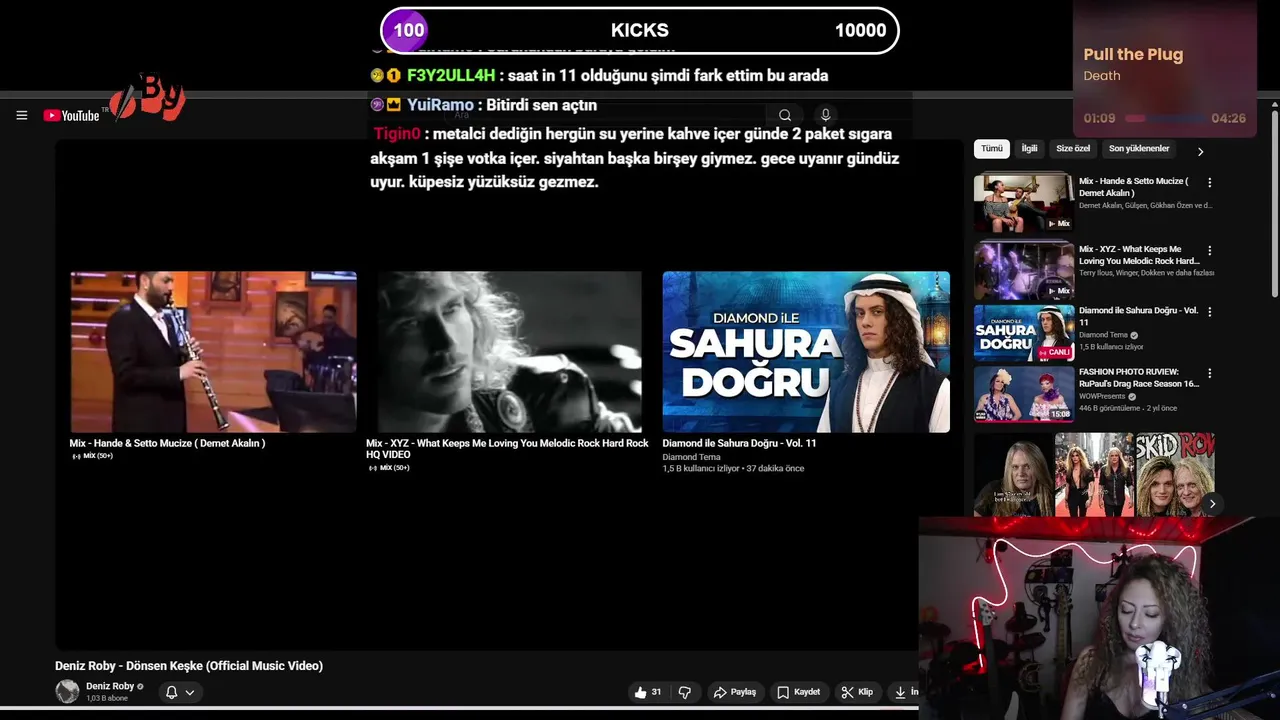Viewport: 1280px width, 720px height.
Task: Click the 15:08 duration badge on RuPaul thumbnail
Action: (1060, 413)
